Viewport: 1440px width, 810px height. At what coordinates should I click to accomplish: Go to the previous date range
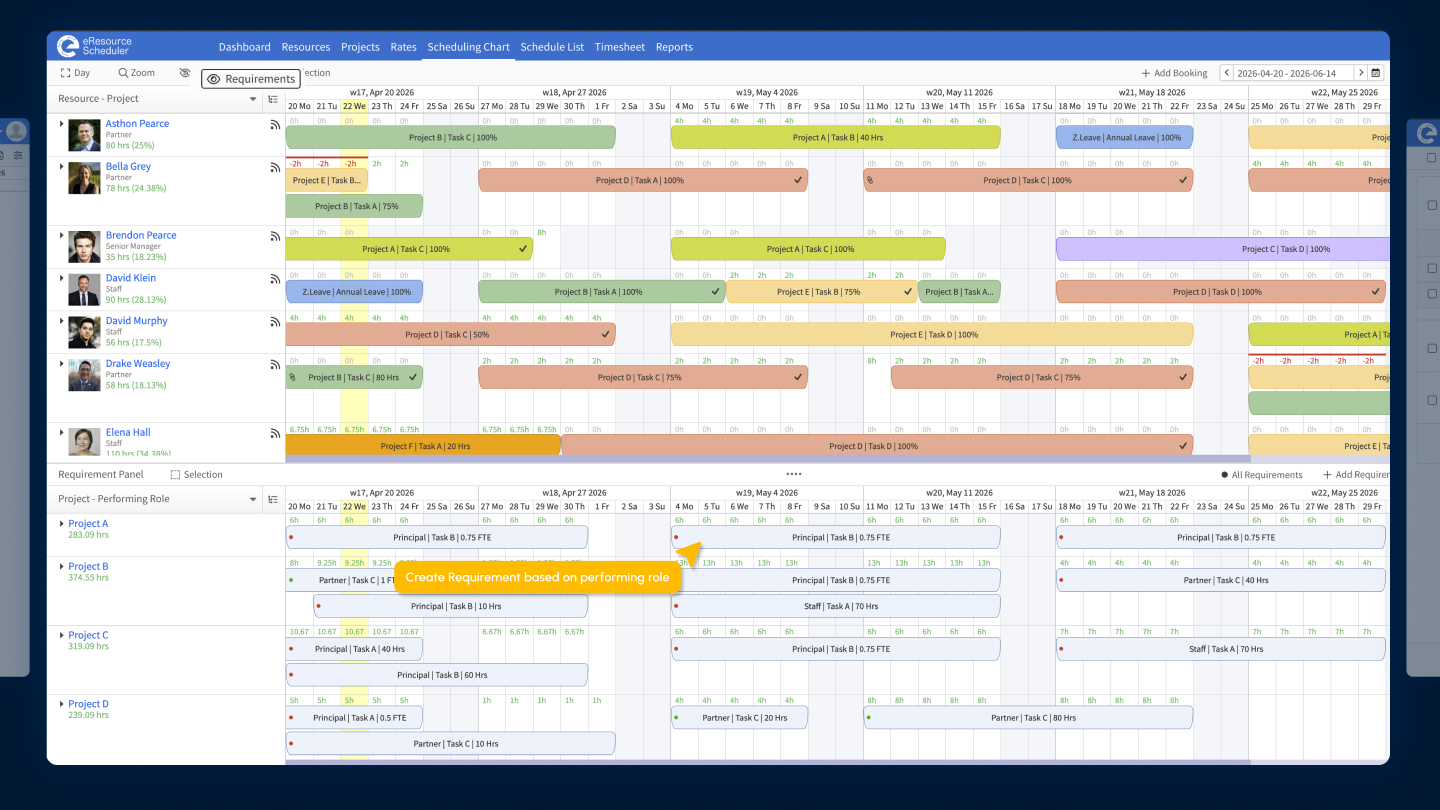(1226, 73)
